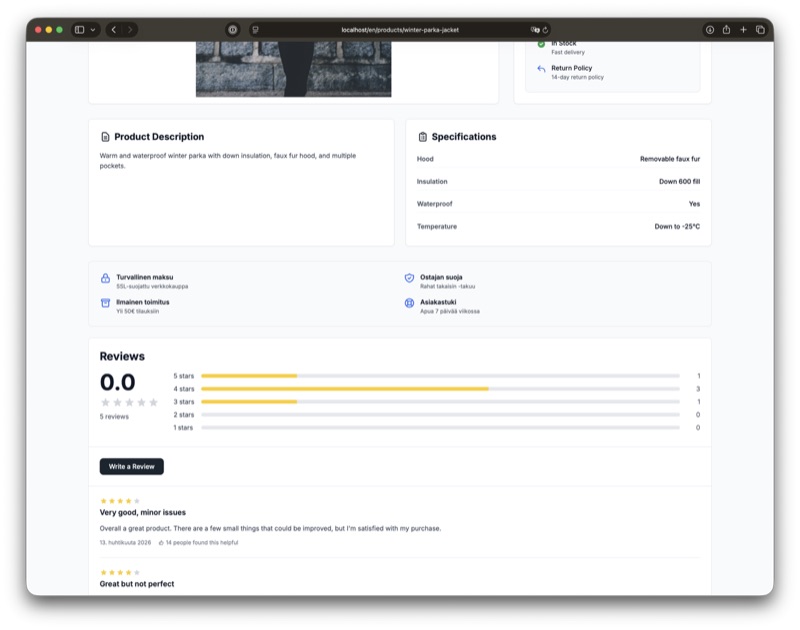Open the sidebar options dropdown chevron
Screen dimensions: 800x630
click(93, 30)
